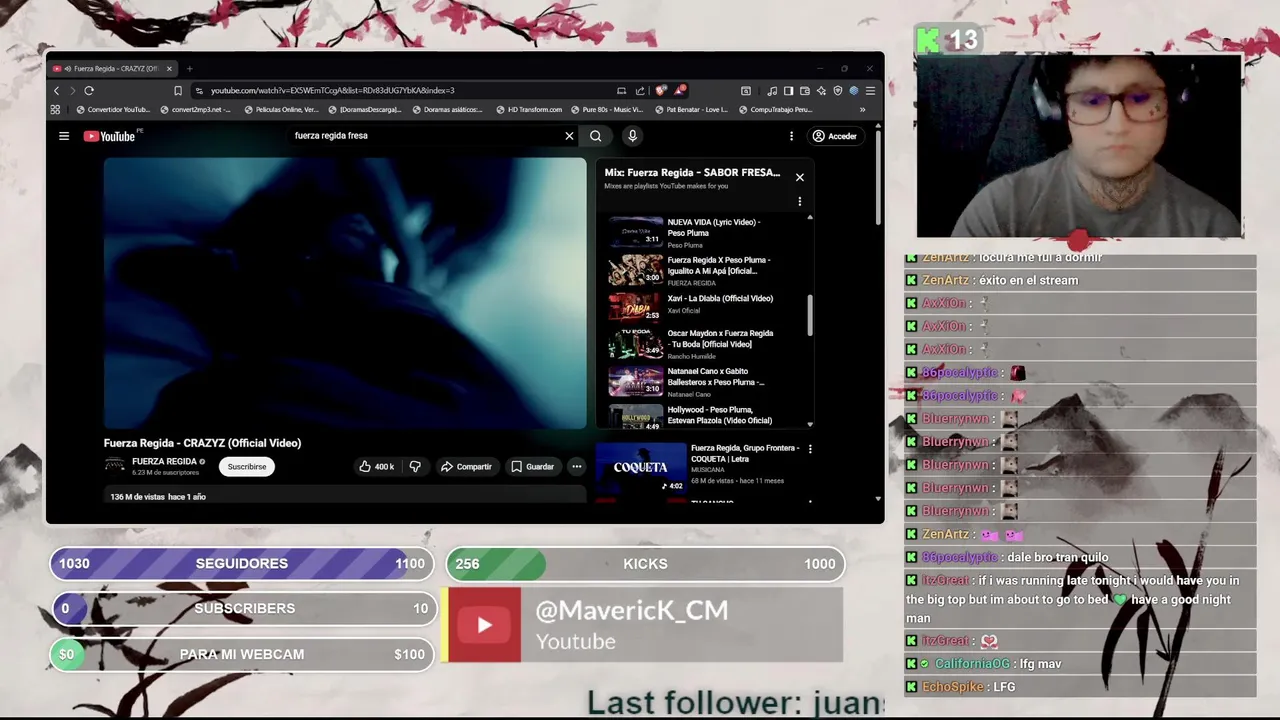Open the convert2mp3.net bookmark
Viewport: 1280px width, 720px height.
click(195, 110)
